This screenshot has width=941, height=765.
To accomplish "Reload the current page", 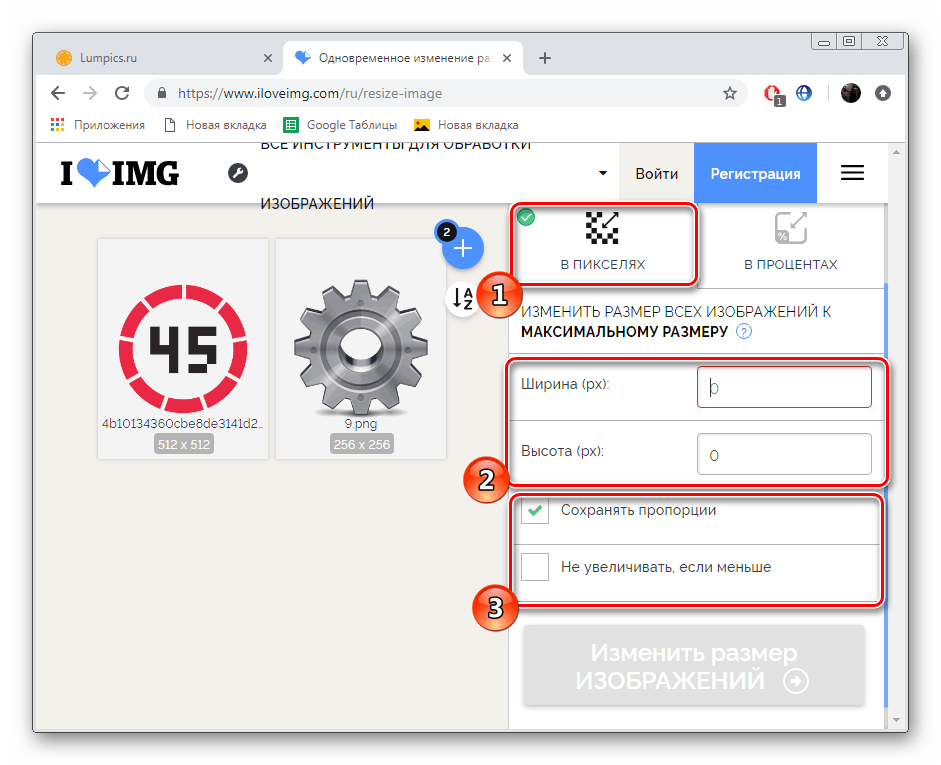I will coord(122,93).
